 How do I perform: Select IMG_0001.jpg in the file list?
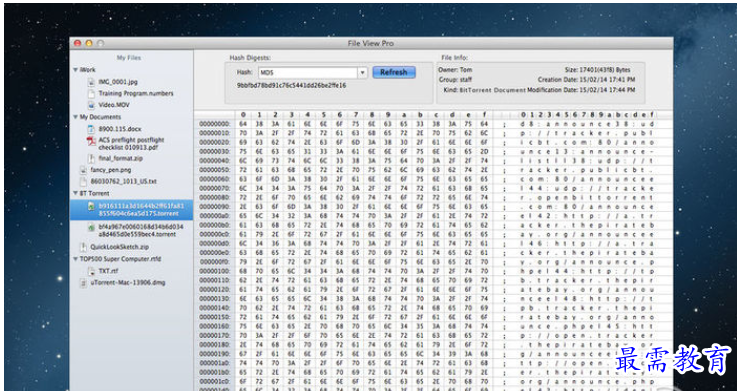tap(118, 82)
